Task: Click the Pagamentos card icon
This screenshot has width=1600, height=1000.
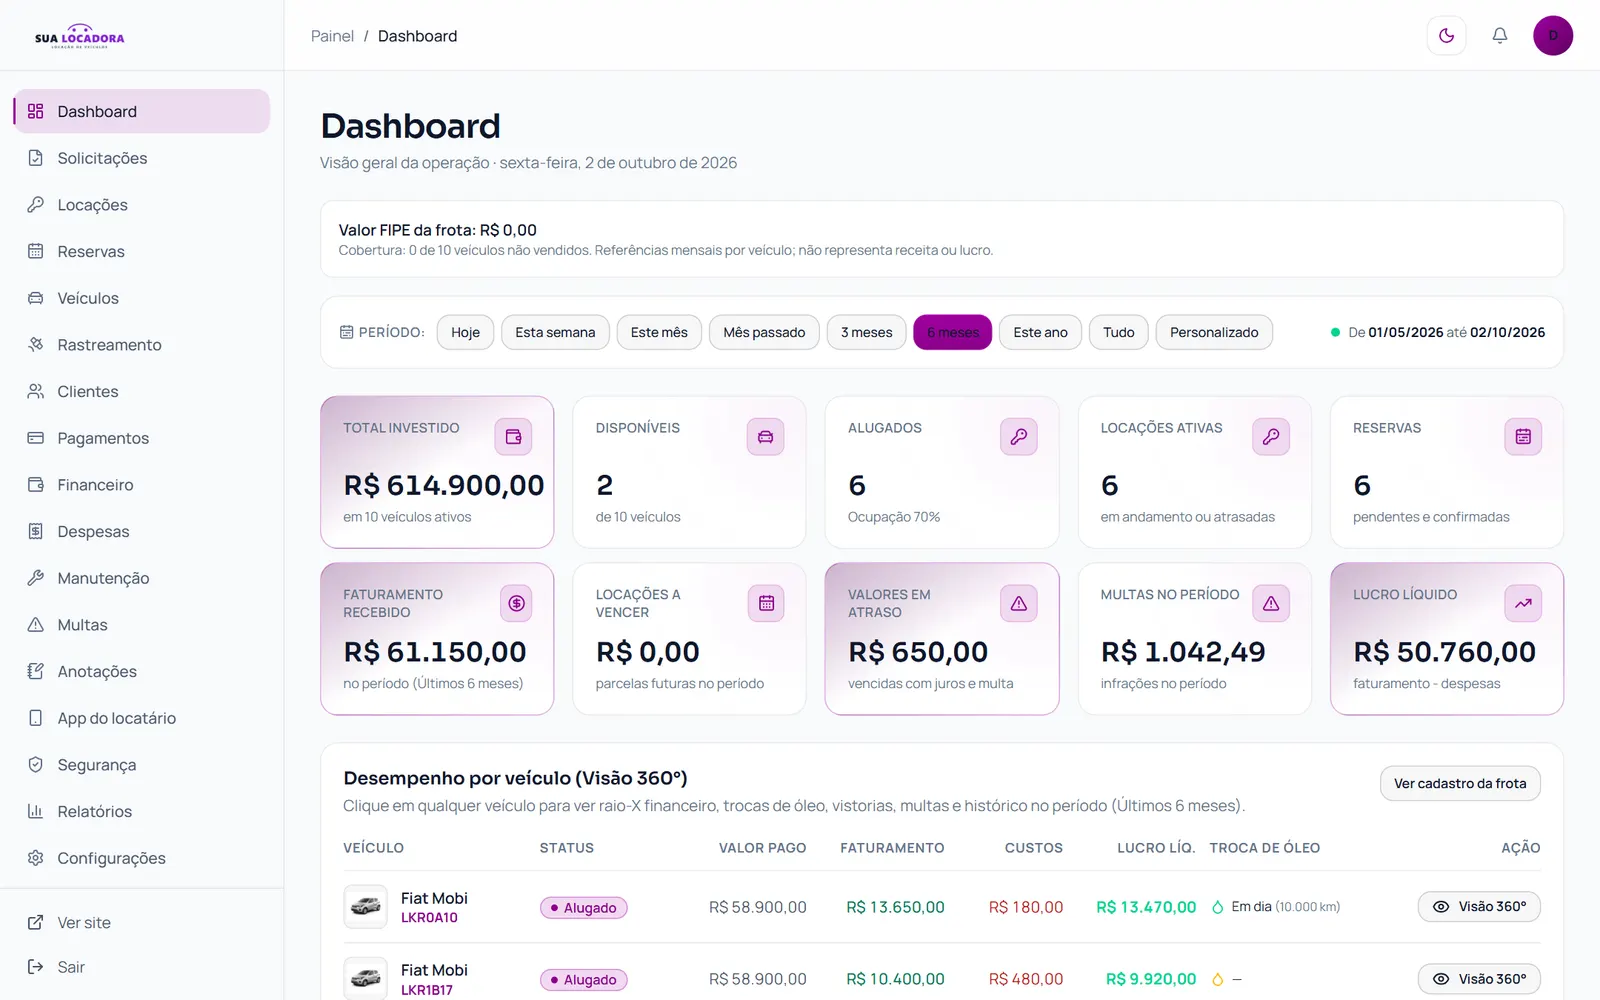Action: [x=36, y=438]
